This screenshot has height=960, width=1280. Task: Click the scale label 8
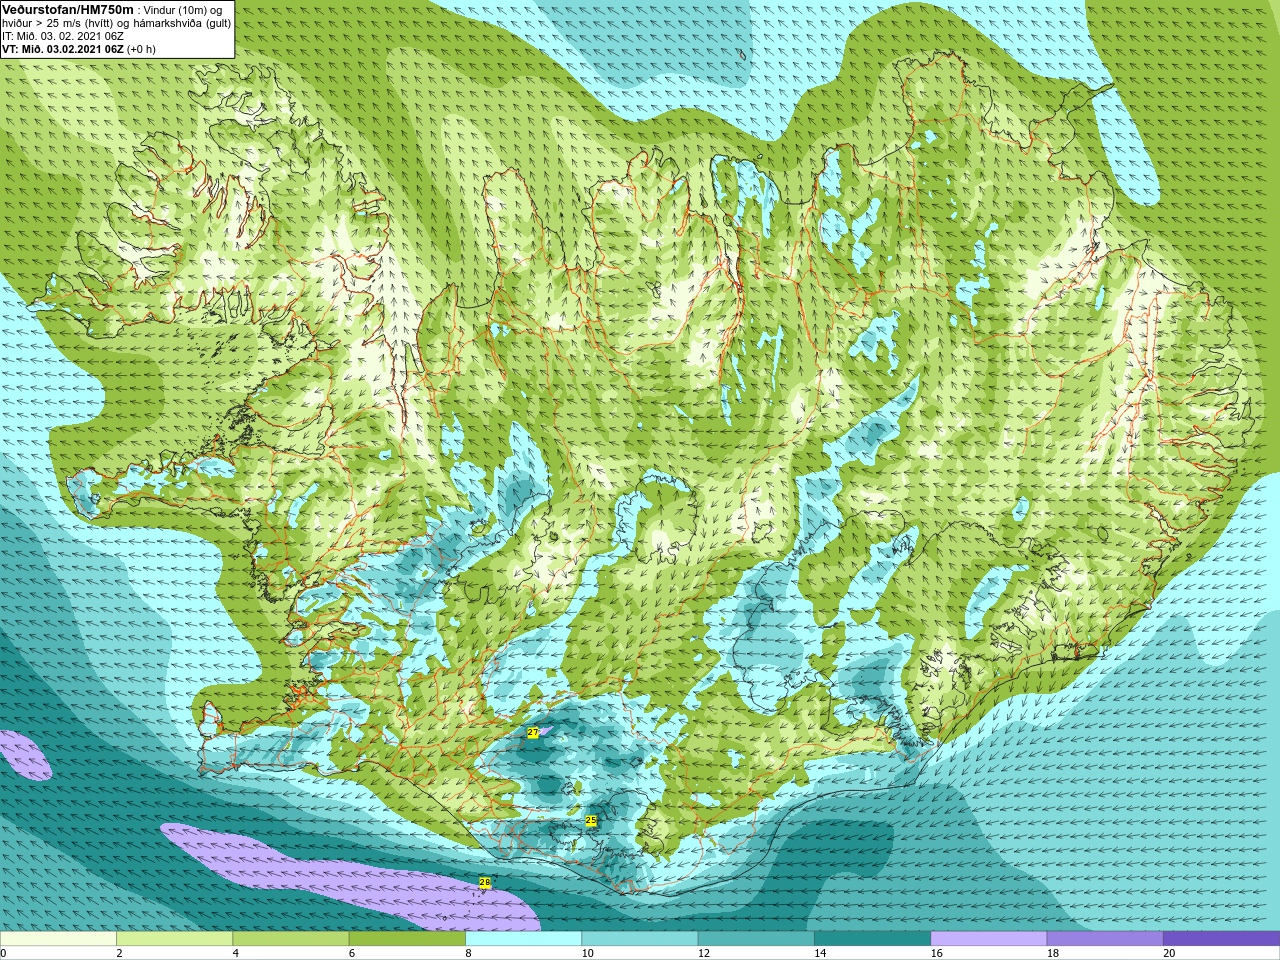(x=468, y=953)
